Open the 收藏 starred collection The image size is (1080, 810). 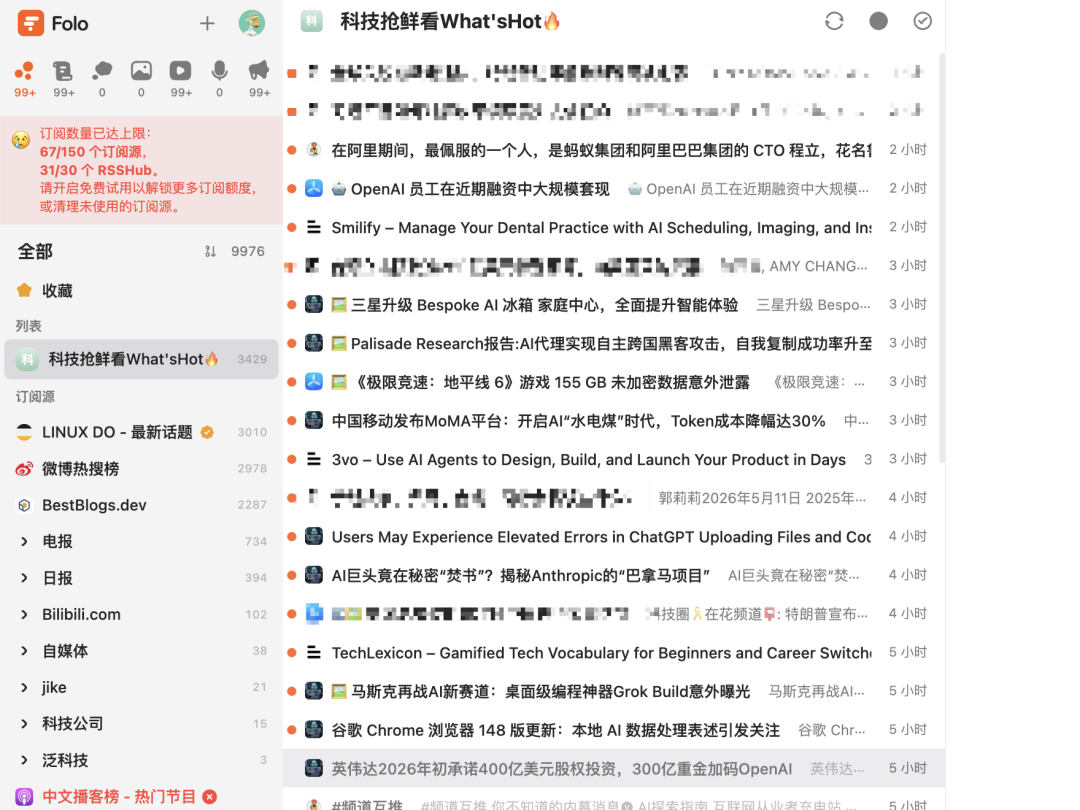141,291
